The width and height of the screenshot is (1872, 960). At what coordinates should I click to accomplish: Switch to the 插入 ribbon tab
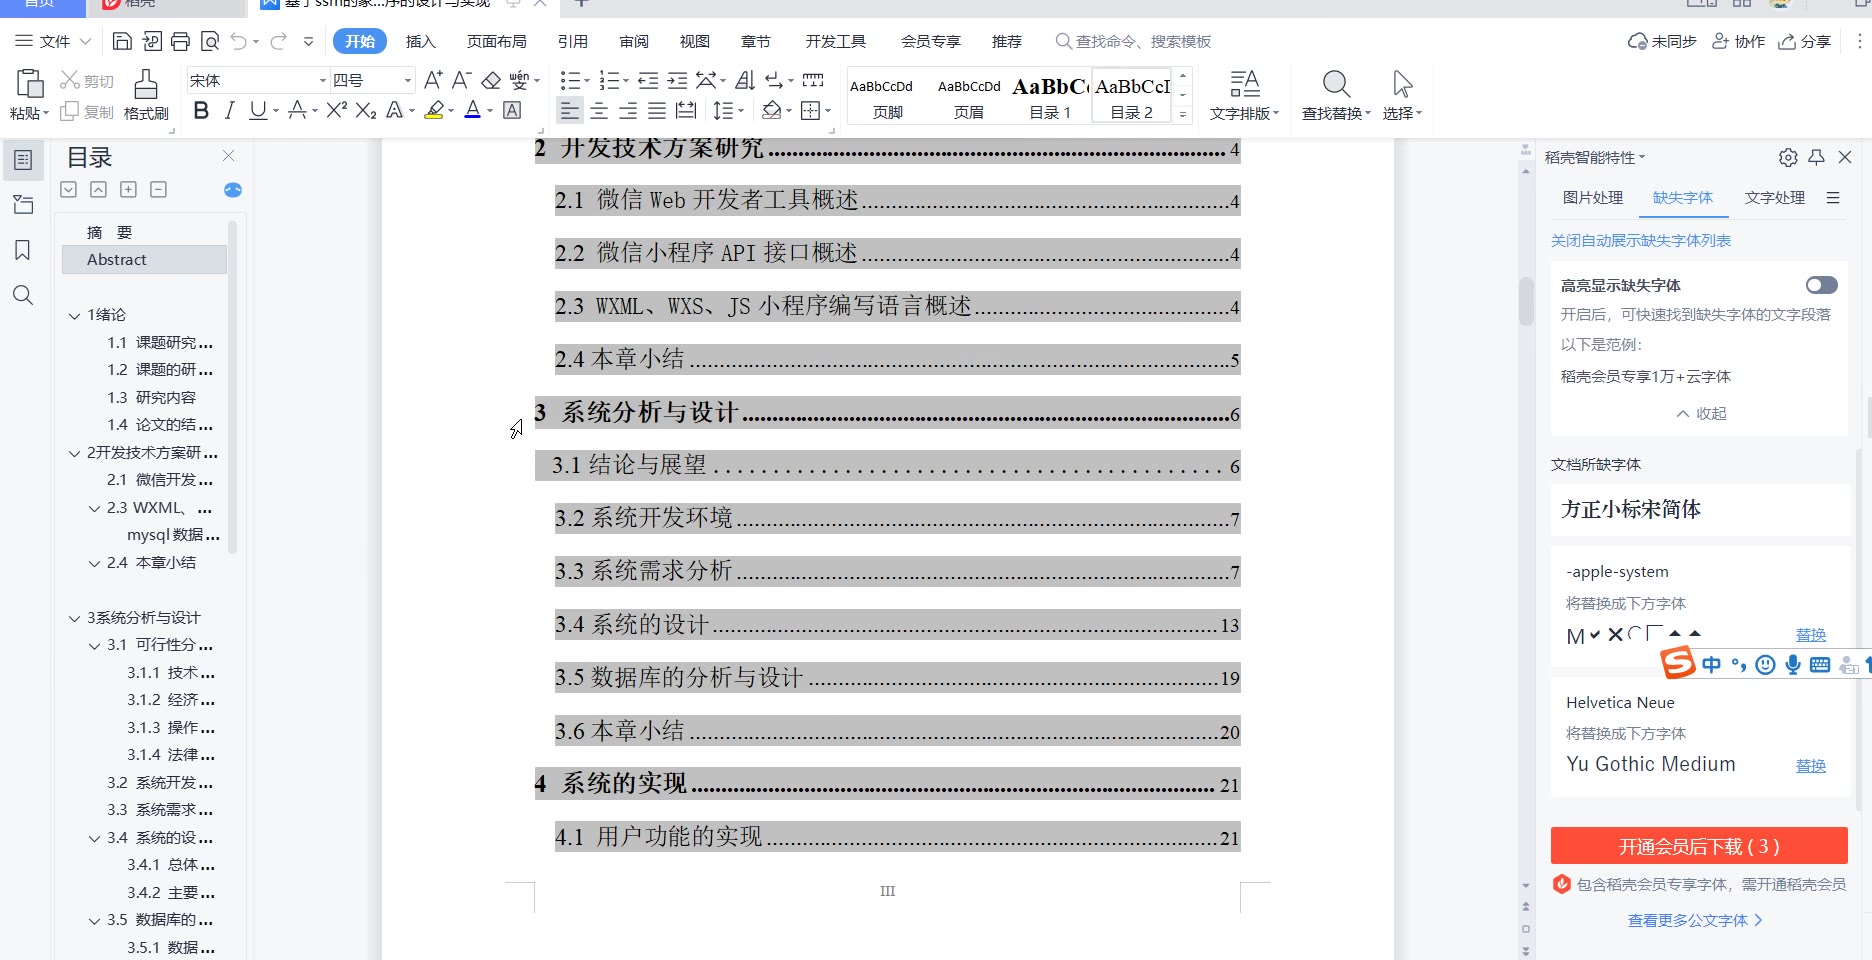[x=420, y=41]
